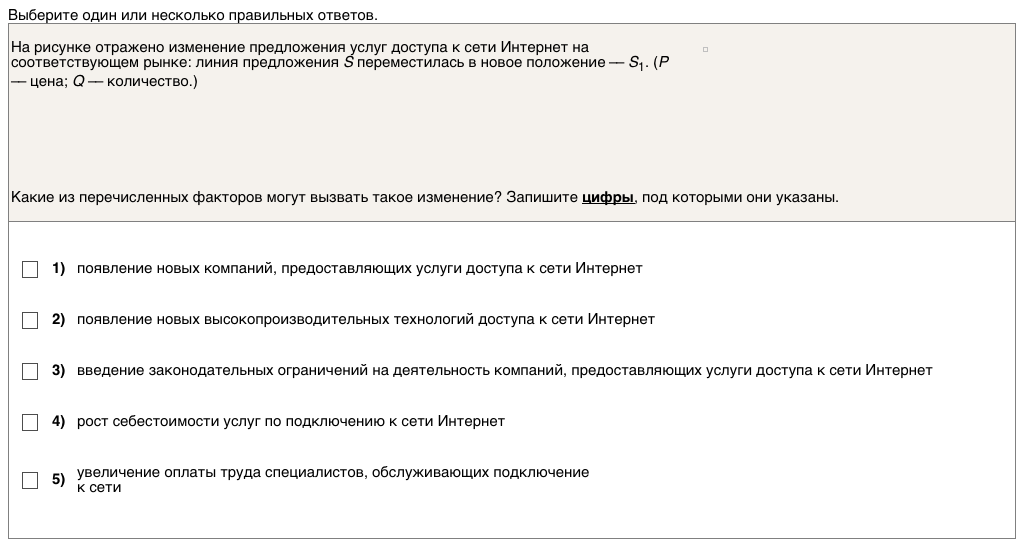Tick the checkbox next to option 2
1024x547 pixels.
coord(30,320)
